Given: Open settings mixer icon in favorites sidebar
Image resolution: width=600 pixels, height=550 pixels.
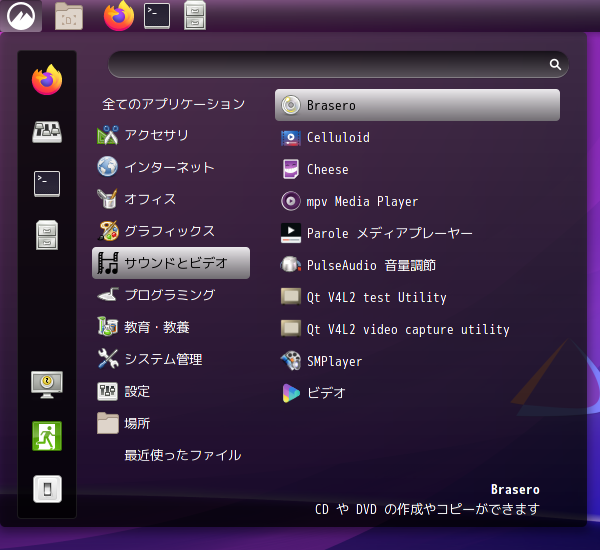Looking at the screenshot, I should coord(47,132).
